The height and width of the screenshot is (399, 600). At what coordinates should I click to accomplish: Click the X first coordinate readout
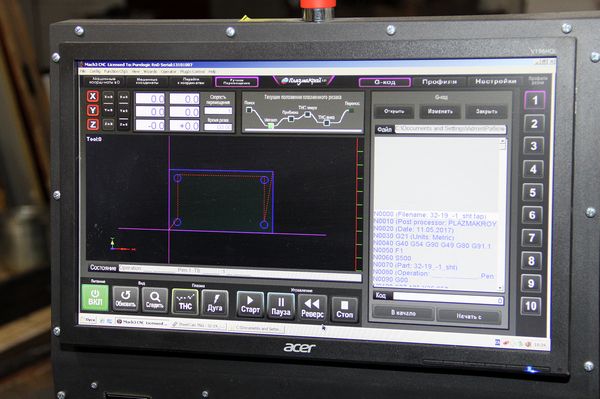tap(150, 99)
